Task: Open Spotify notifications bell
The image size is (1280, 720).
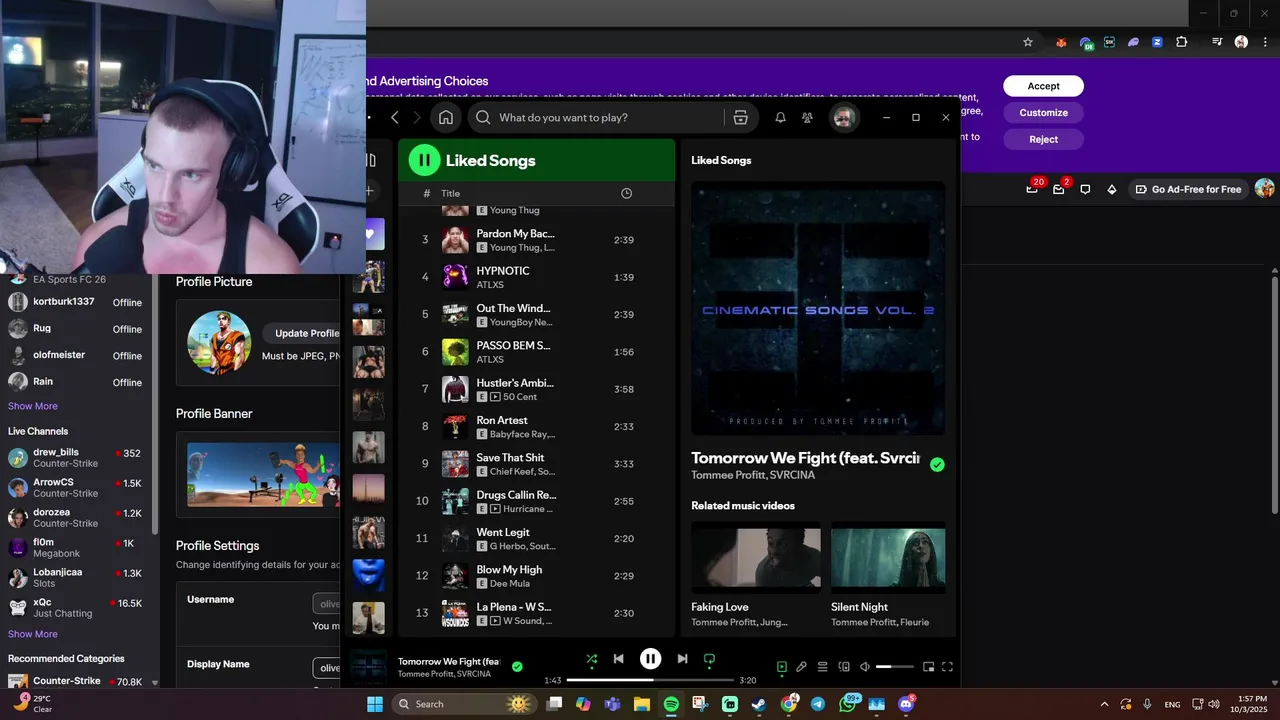Action: pyautogui.click(x=780, y=117)
